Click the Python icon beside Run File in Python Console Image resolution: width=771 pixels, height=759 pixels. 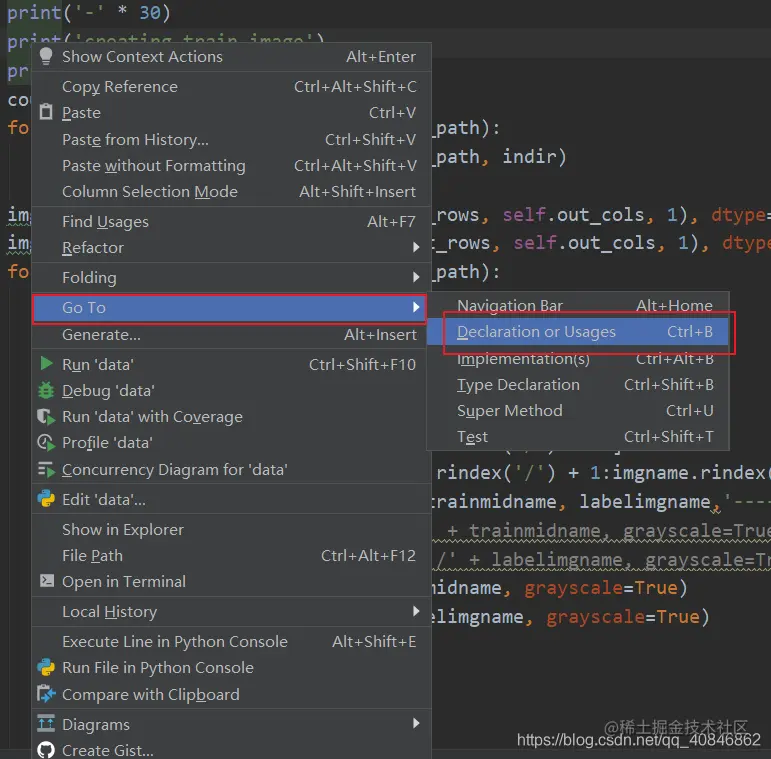(x=46, y=667)
